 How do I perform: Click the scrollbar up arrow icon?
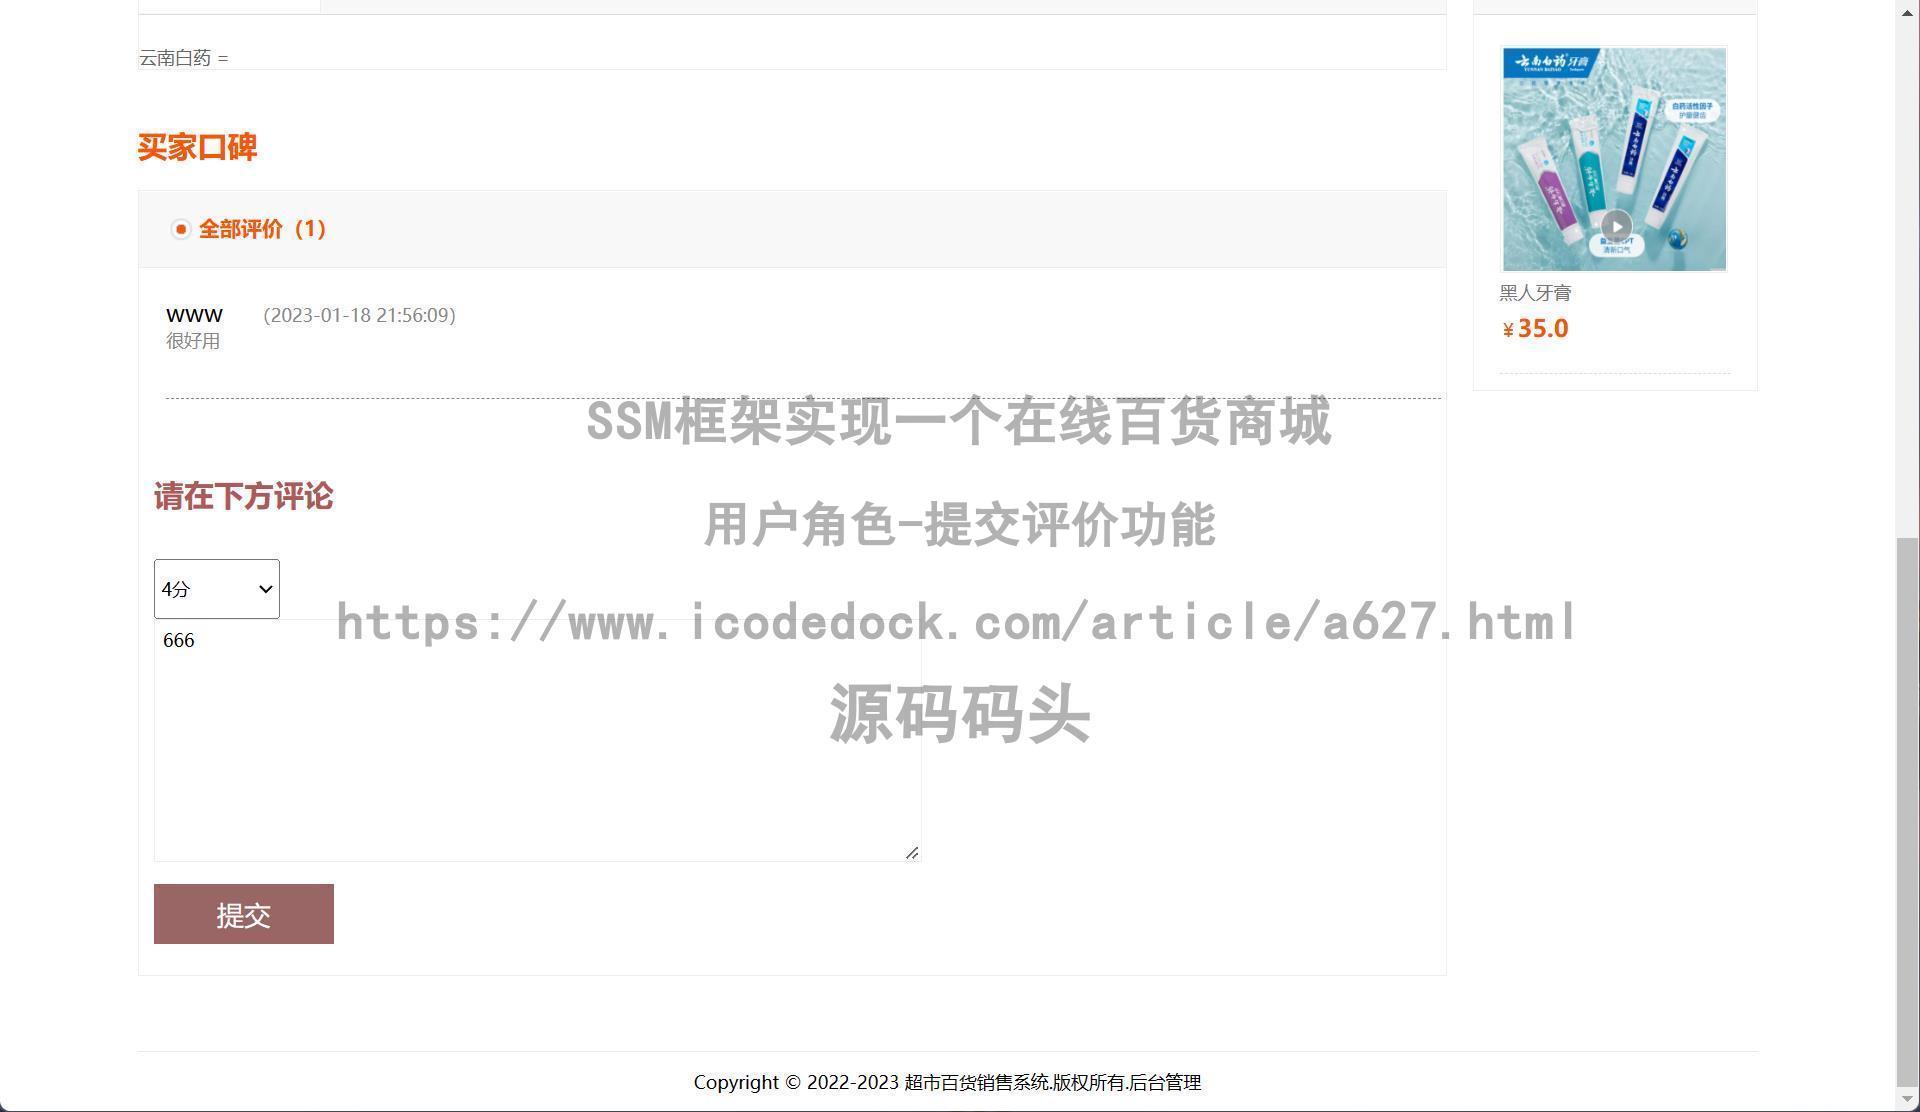1908,13
